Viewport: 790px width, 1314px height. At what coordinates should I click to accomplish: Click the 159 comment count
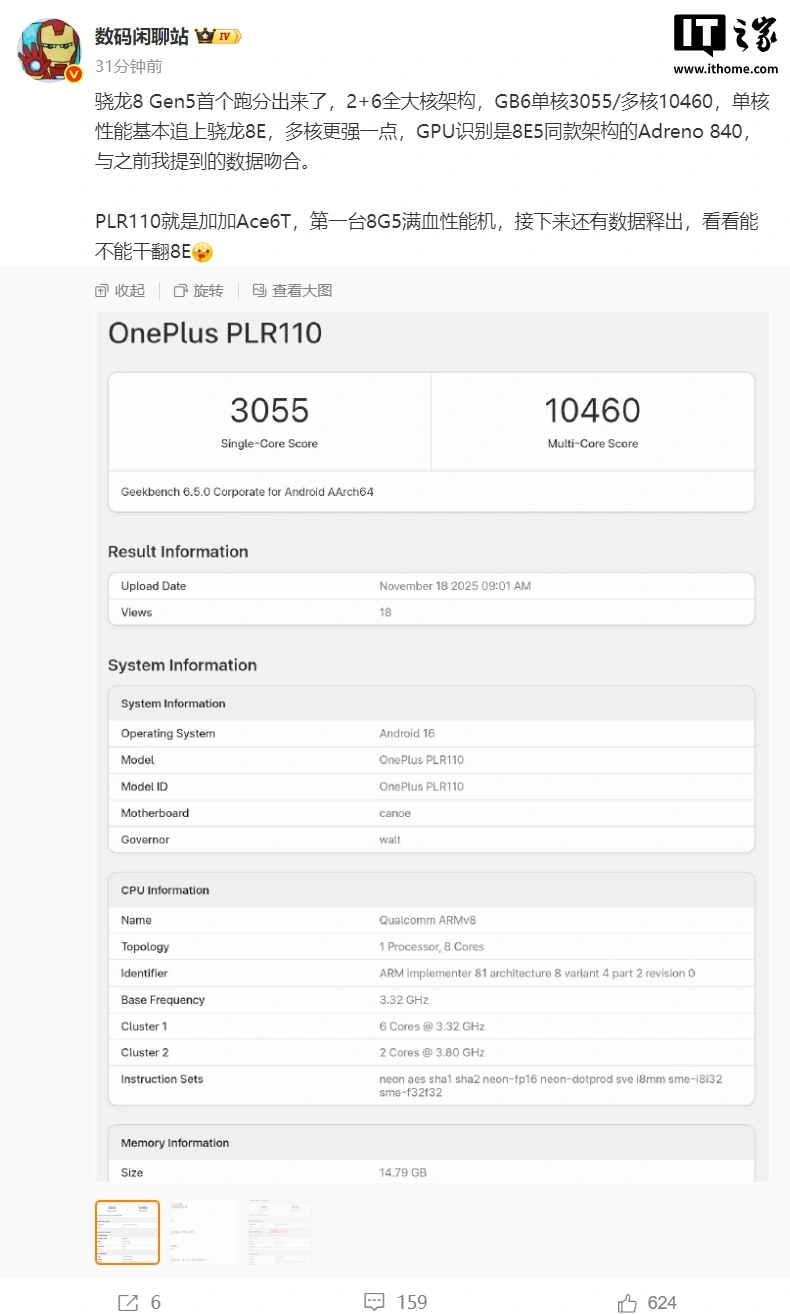tap(411, 1302)
